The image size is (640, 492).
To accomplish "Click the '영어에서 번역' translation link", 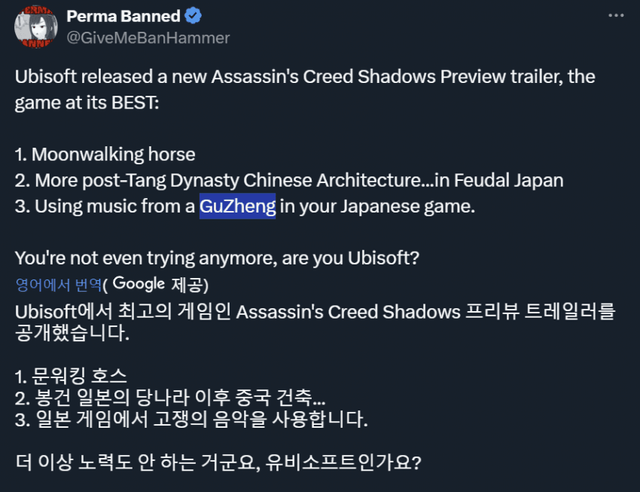I will click(59, 283).
